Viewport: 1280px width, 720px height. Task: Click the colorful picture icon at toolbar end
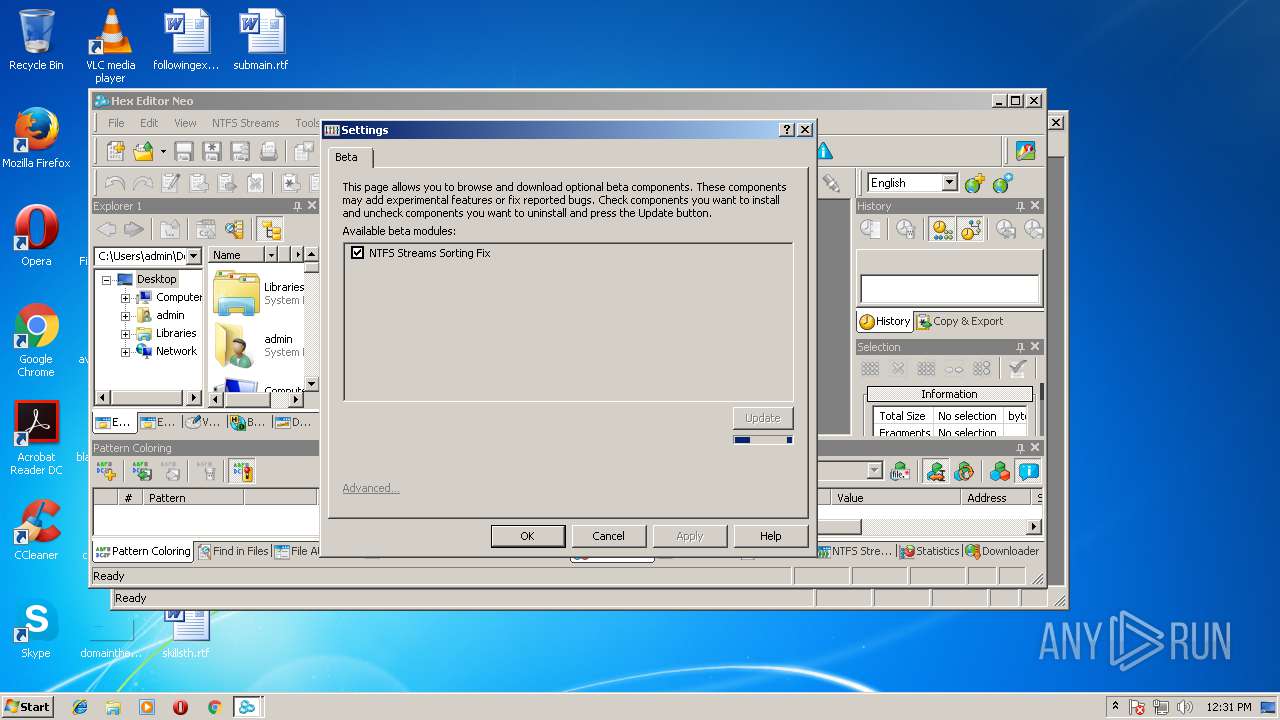[1025, 151]
